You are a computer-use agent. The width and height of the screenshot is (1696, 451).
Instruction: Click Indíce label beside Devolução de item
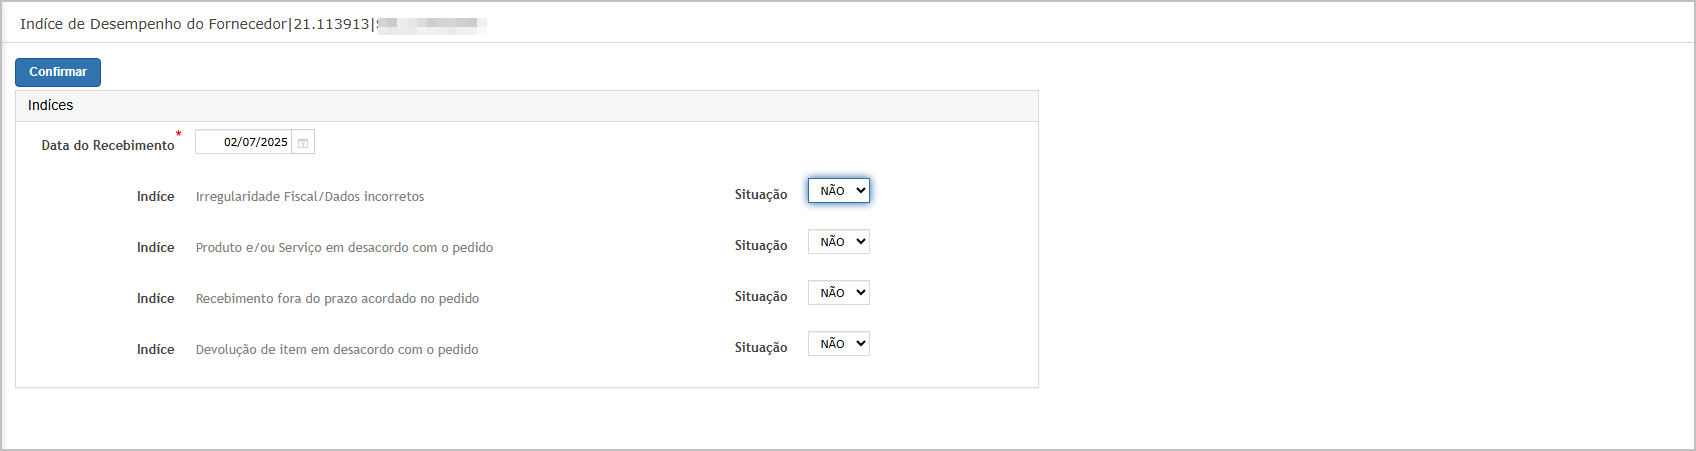156,350
